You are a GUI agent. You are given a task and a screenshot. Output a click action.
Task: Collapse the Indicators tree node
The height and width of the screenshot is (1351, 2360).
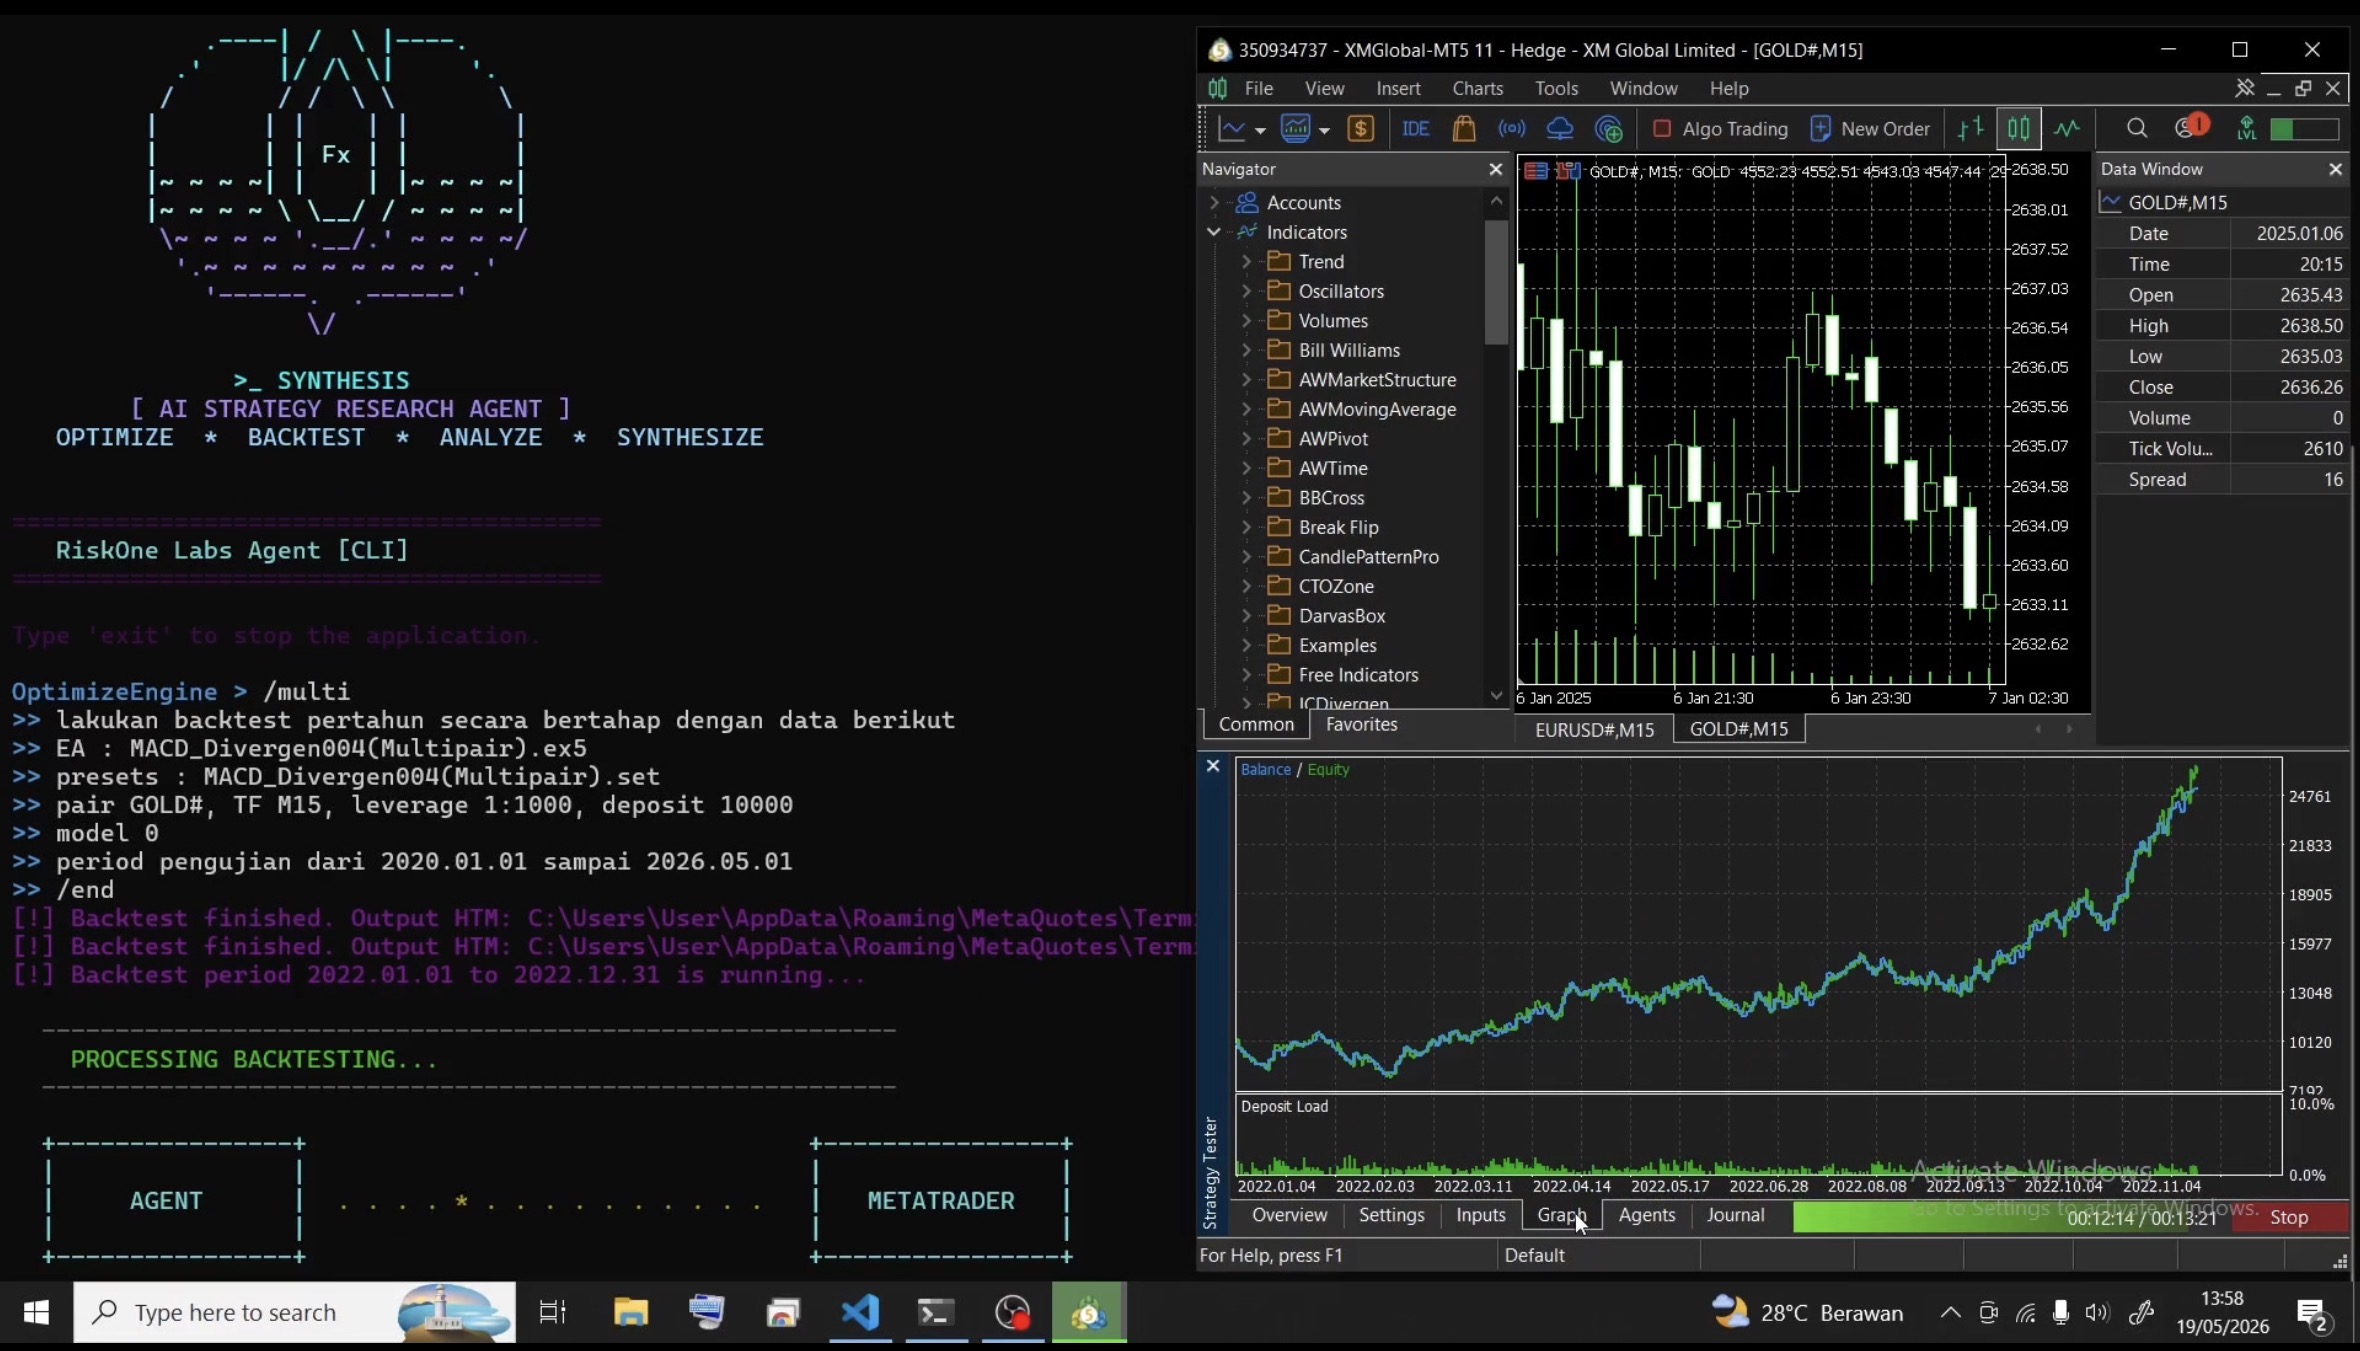(x=1214, y=232)
